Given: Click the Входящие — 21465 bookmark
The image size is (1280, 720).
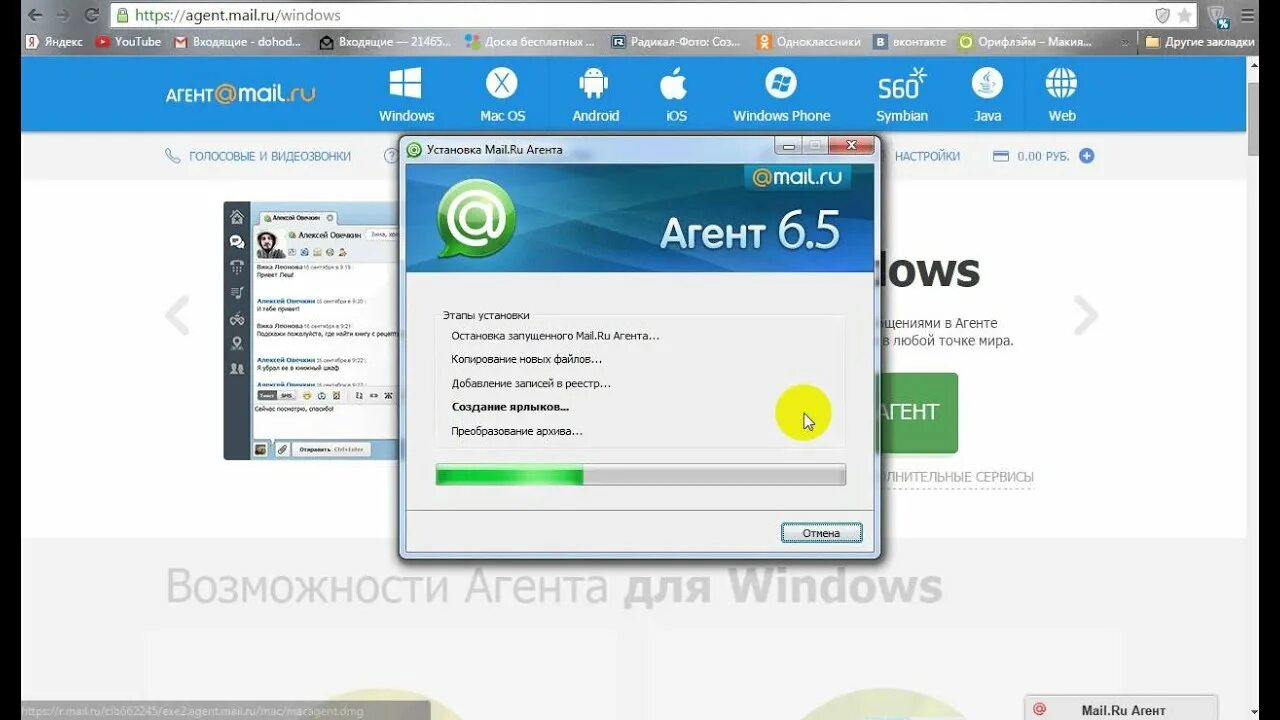Looking at the screenshot, I should (x=385, y=42).
